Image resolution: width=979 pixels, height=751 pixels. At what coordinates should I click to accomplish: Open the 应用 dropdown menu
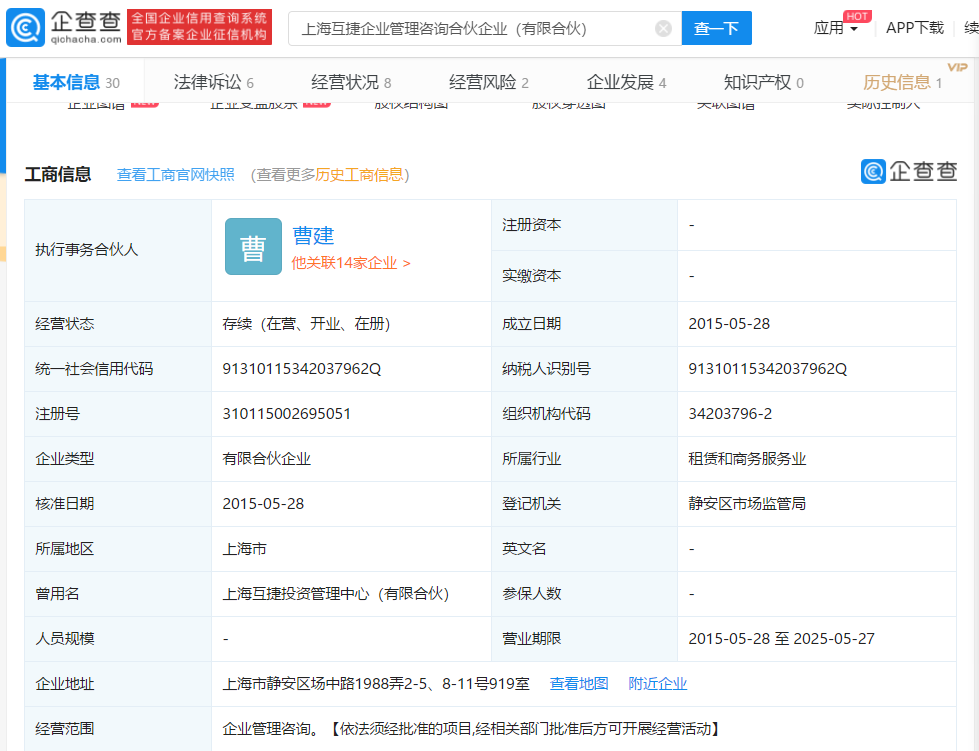tap(835, 28)
